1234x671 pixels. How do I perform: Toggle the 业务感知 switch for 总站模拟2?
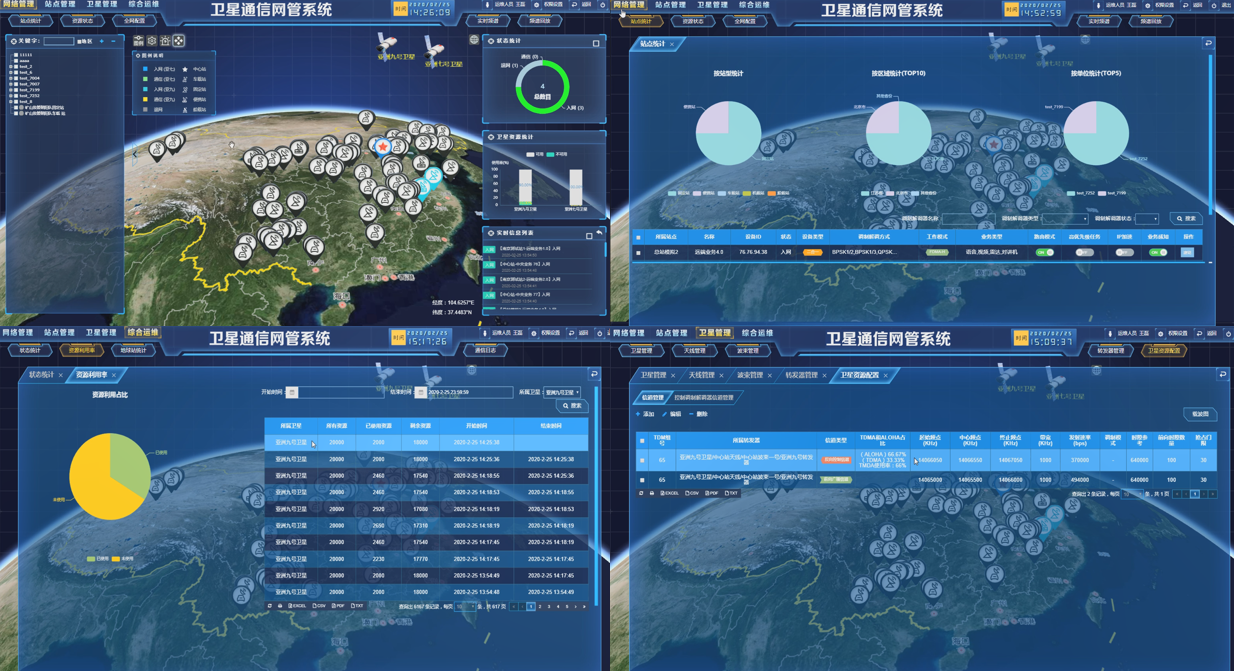coord(1158,252)
